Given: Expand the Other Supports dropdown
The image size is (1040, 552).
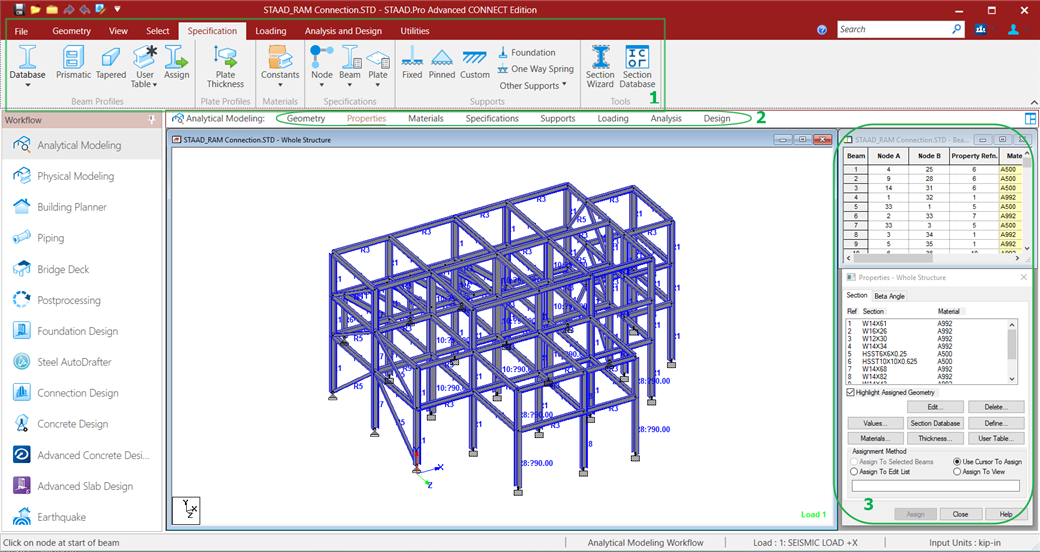Looking at the screenshot, I should tap(533, 85).
